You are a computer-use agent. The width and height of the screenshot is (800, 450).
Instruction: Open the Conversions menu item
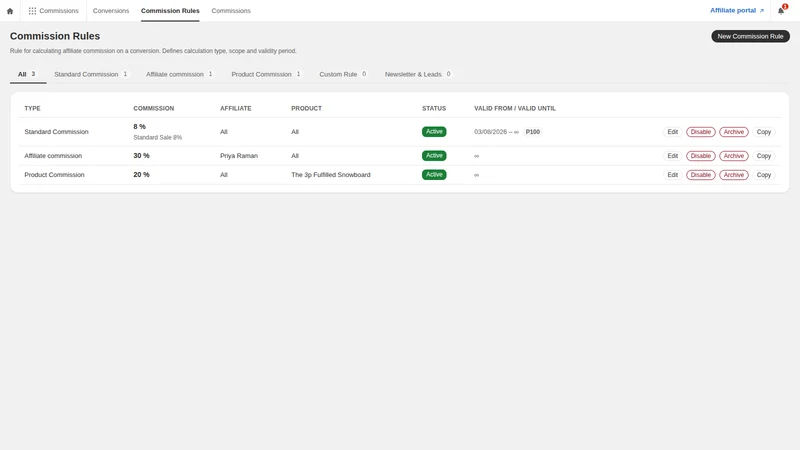(x=111, y=11)
